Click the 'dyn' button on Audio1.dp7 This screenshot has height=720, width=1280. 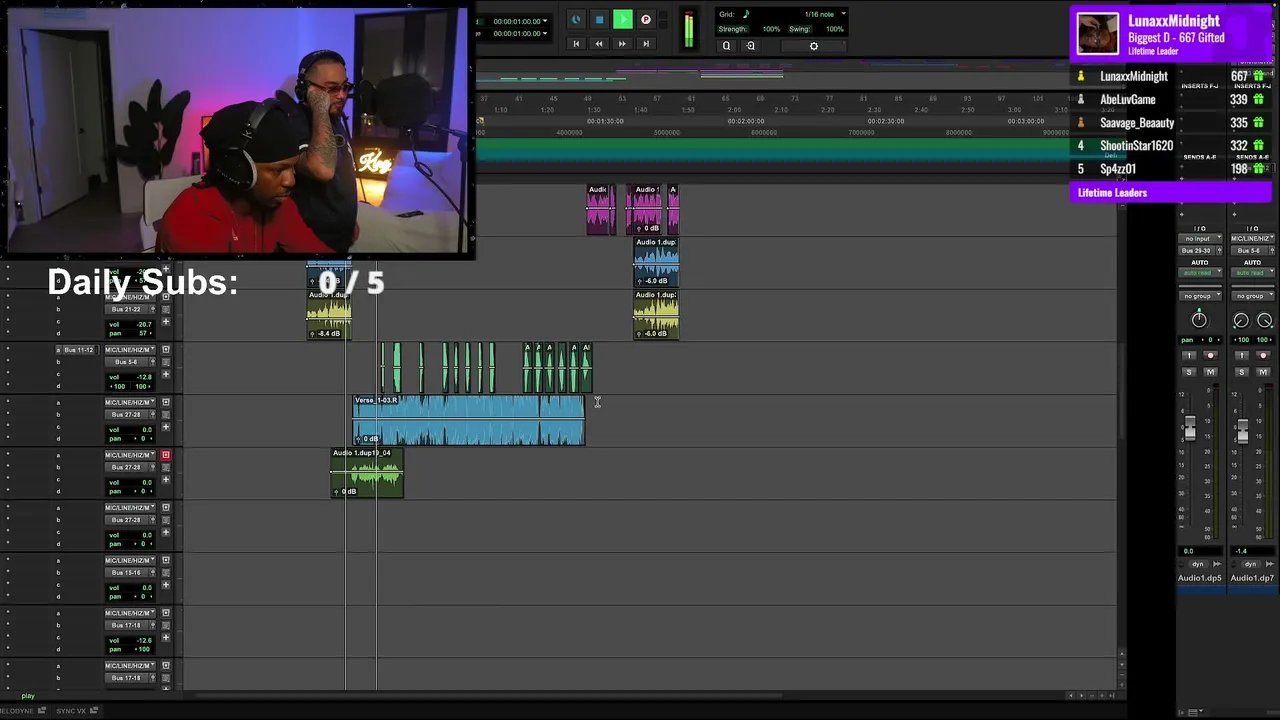1251,564
